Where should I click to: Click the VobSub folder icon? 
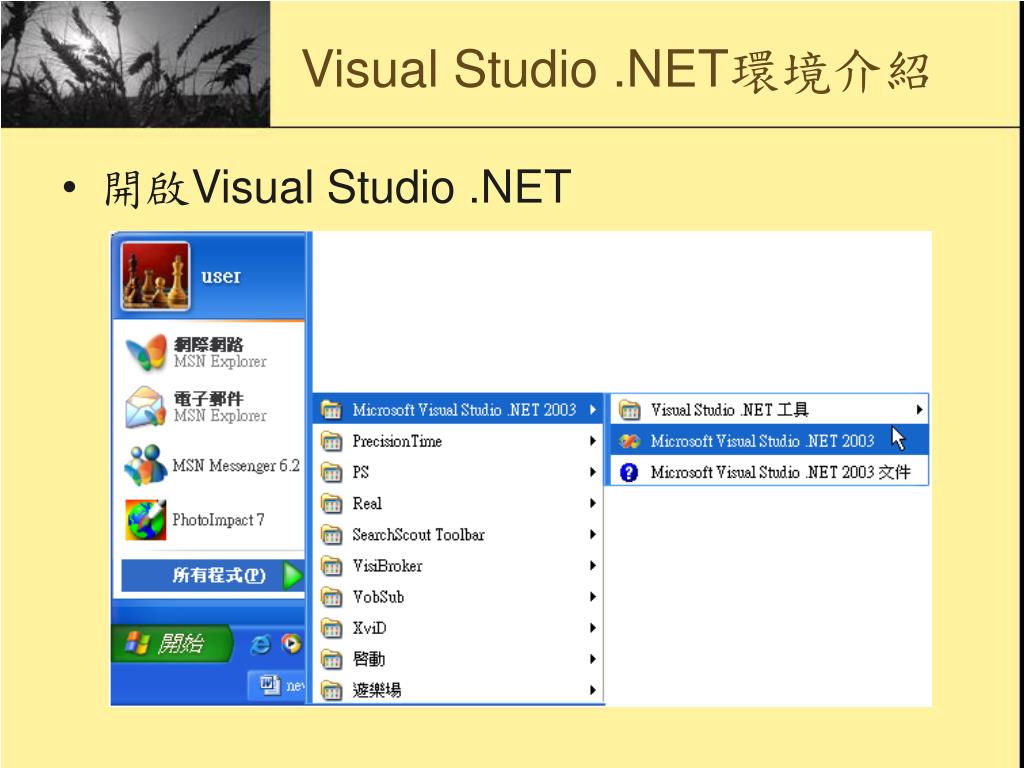point(332,598)
